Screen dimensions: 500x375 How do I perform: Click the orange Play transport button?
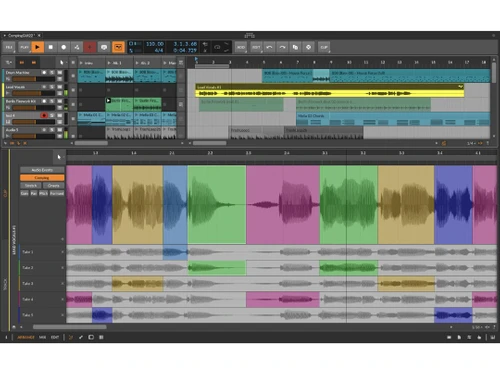point(37,47)
